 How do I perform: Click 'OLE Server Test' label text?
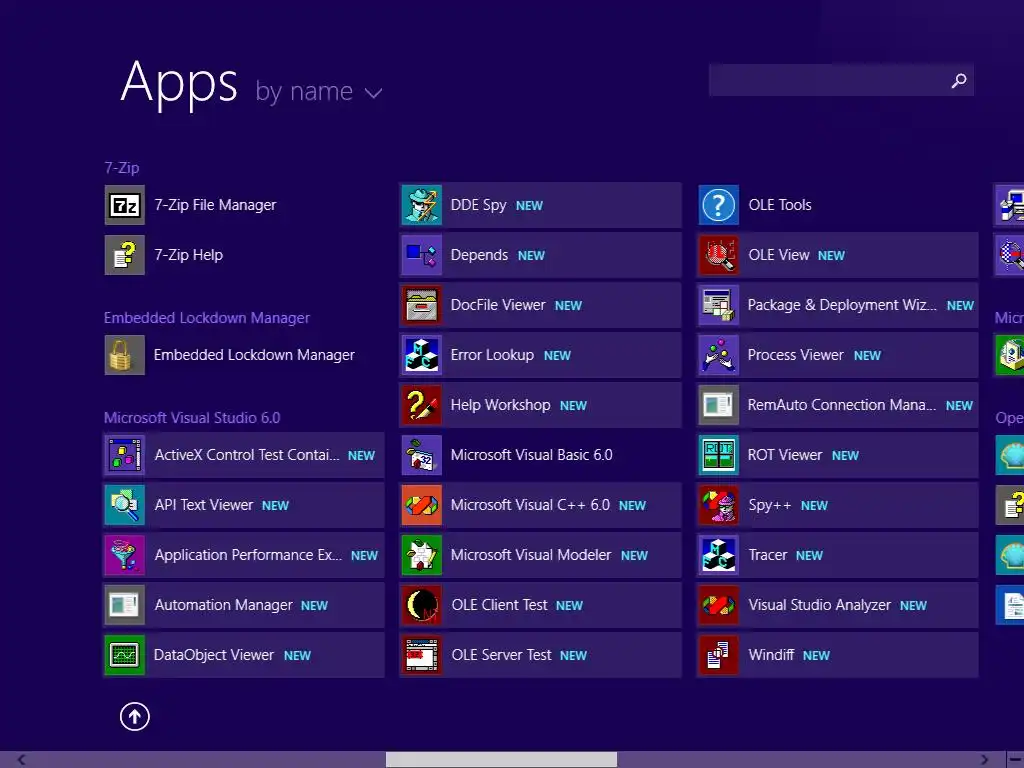502,655
